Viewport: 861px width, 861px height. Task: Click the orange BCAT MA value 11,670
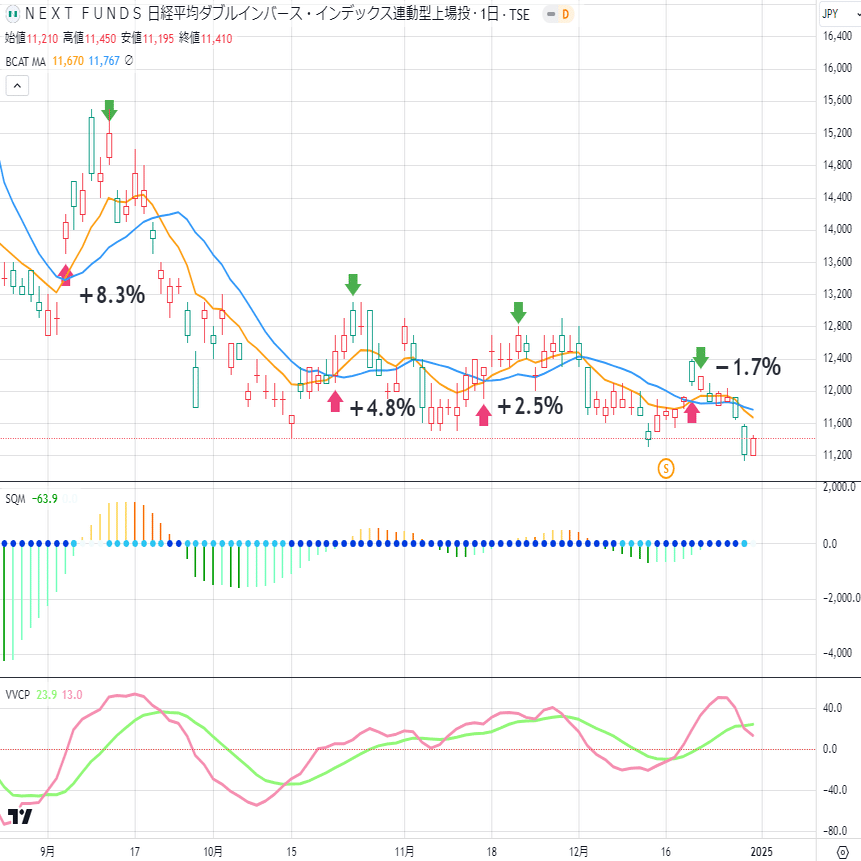68,61
